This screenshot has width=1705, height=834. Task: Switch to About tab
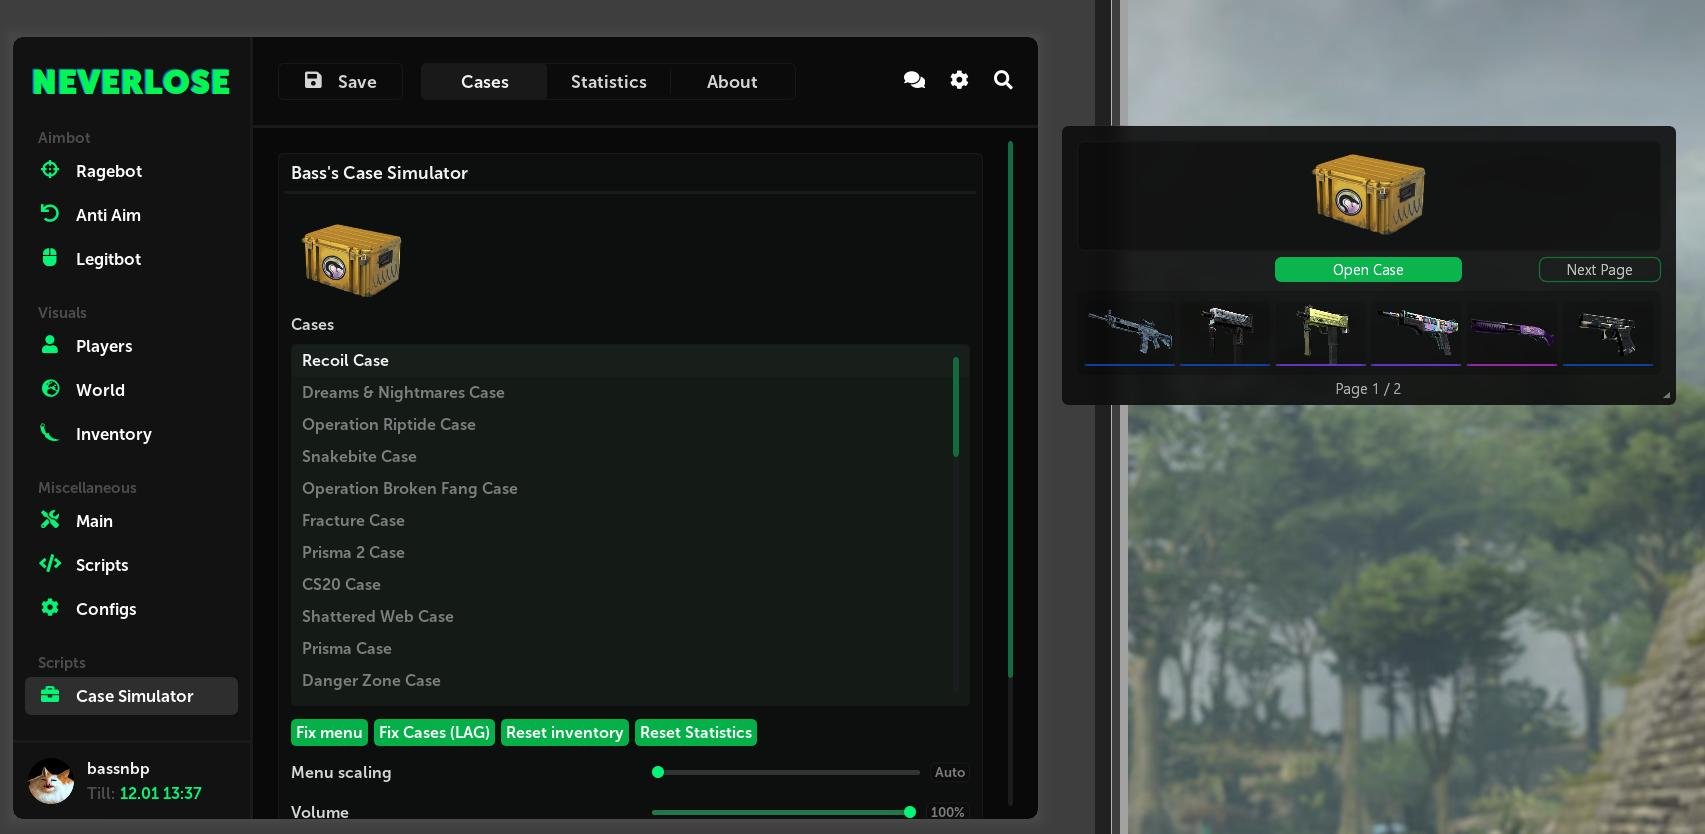coord(732,82)
